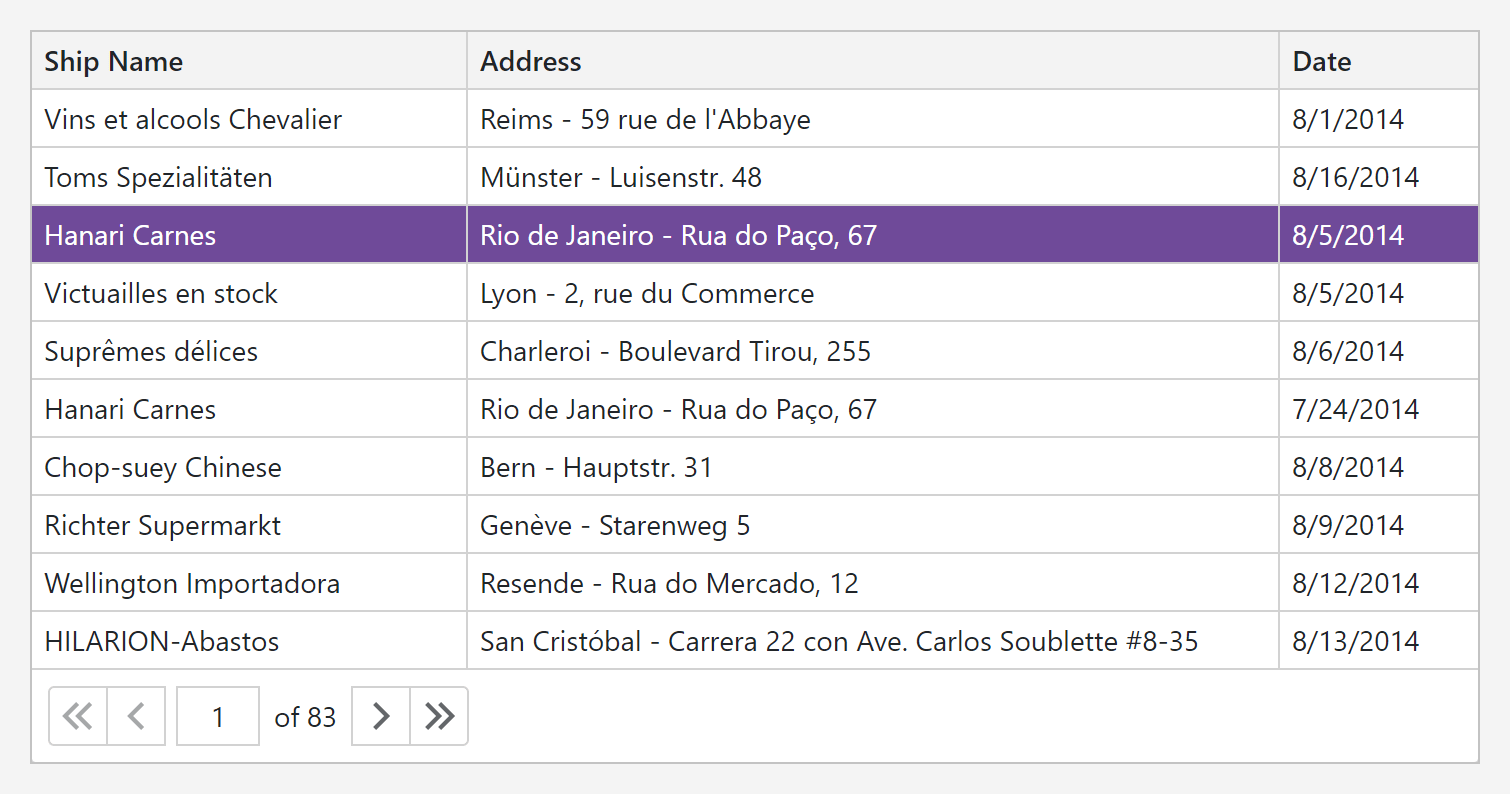Jump to the last page
This screenshot has width=1510, height=794.
(x=439, y=716)
